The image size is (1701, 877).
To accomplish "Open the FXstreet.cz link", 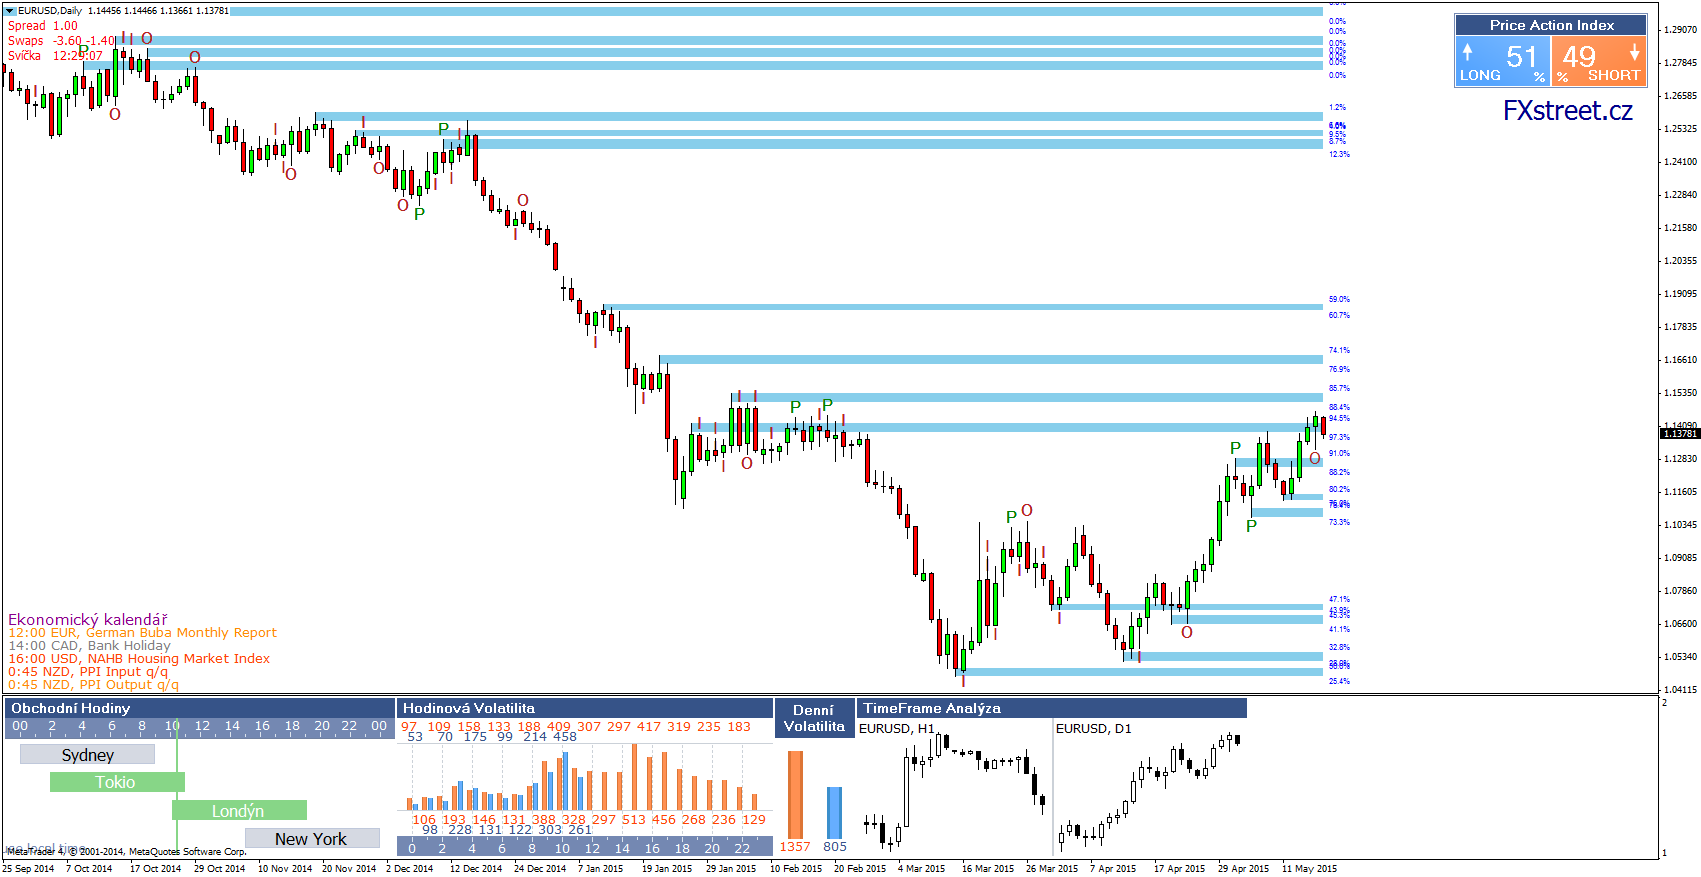I will point(1567,111).
